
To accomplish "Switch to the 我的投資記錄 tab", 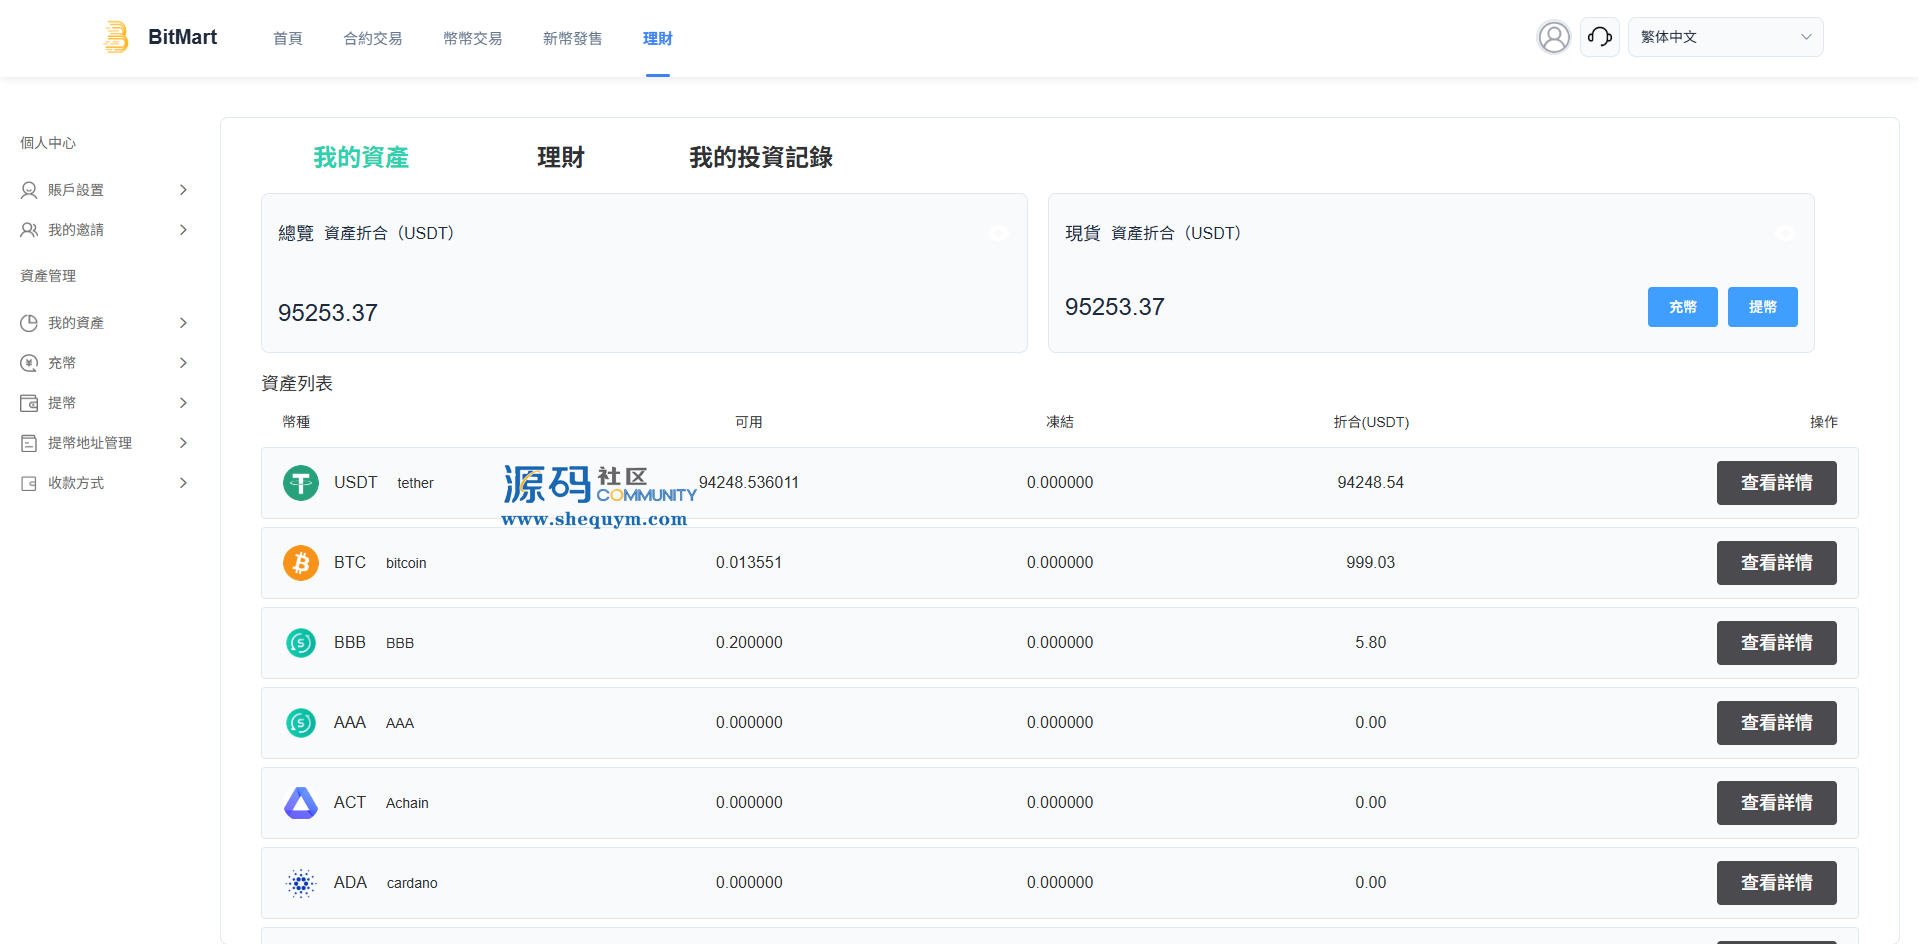I will coord(760,157).
